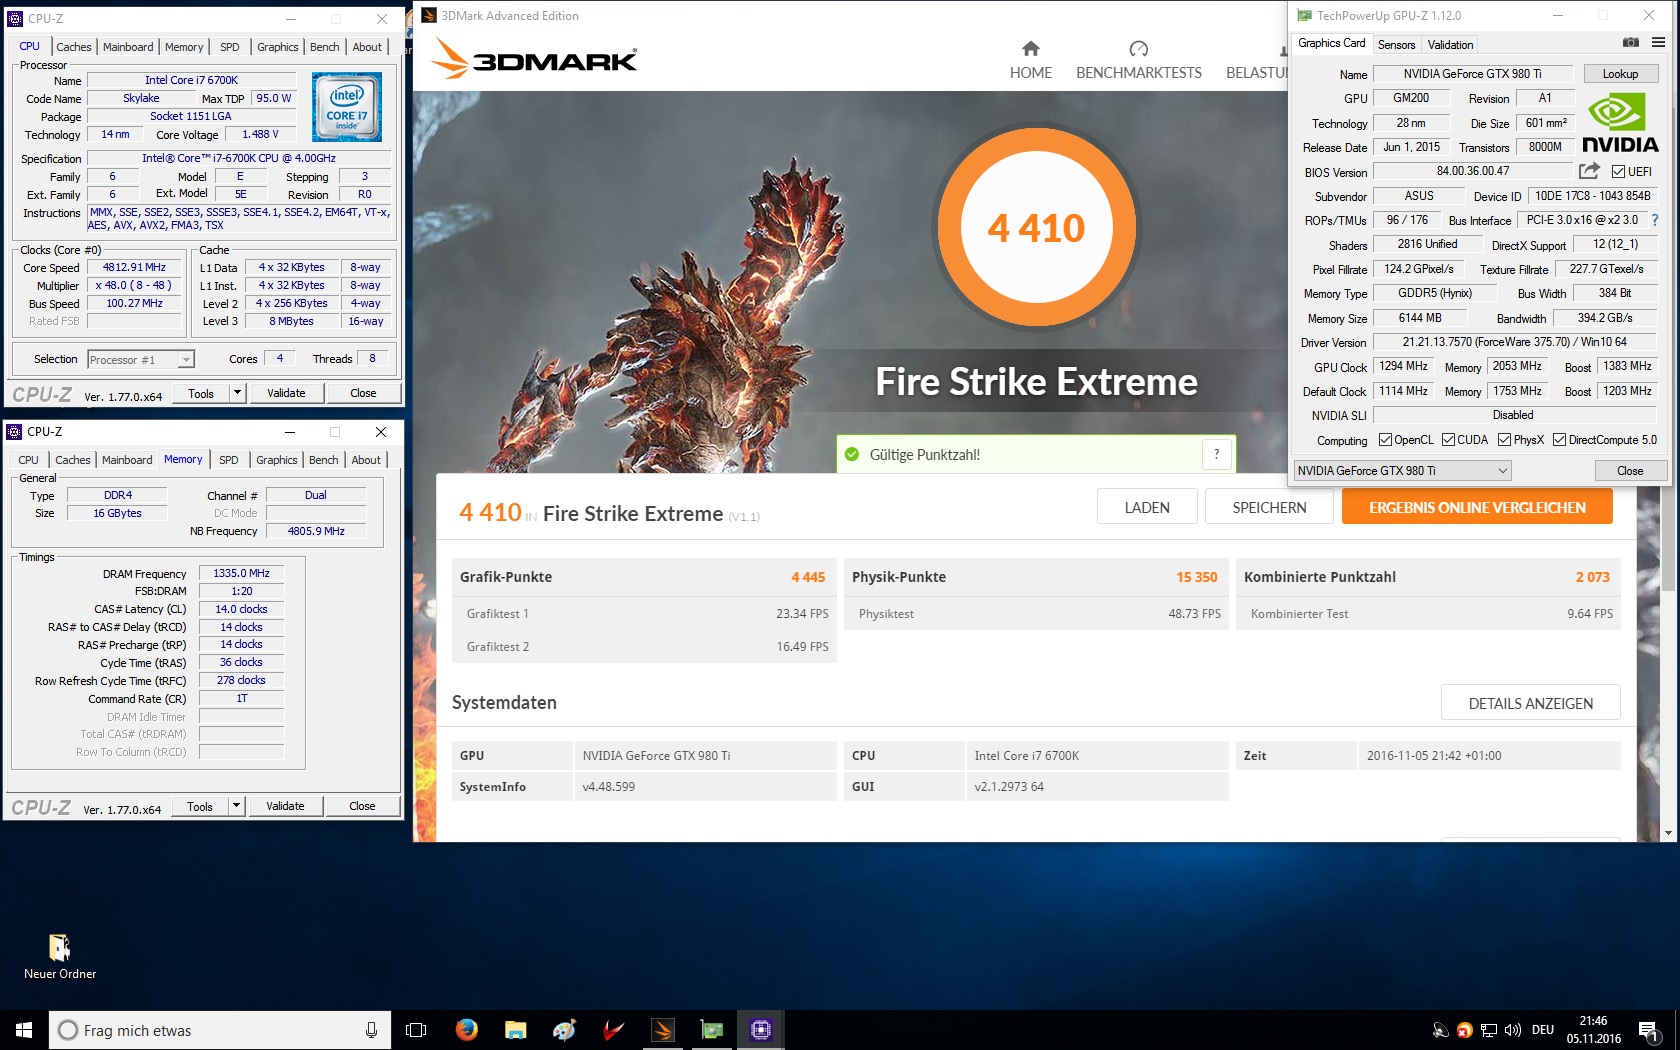This screenshot has height=1050, width=1680.
Task: Toggle the OpenCL checkbox in GPU-Z
Action: pos(1385,440)
